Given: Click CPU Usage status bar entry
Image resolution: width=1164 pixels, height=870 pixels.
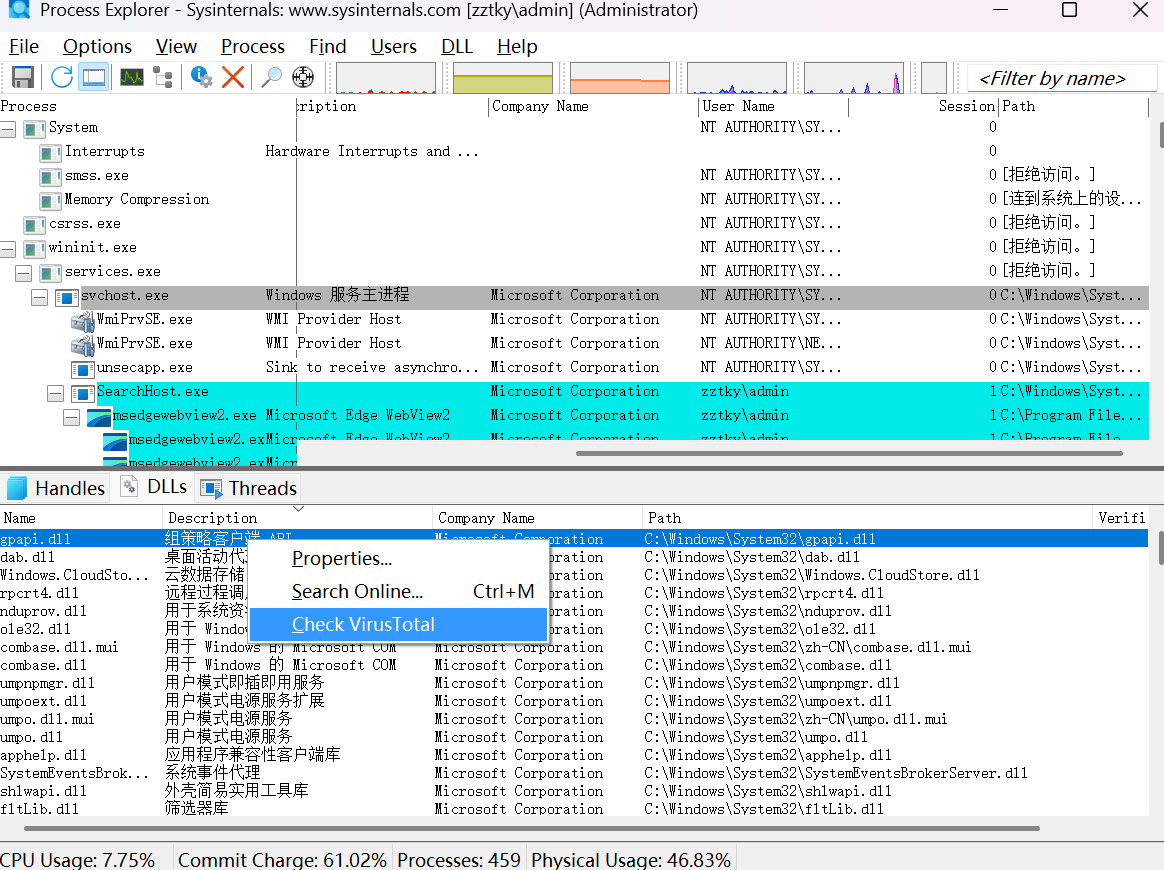Looking at the screenshot, I should coord(78,860).
